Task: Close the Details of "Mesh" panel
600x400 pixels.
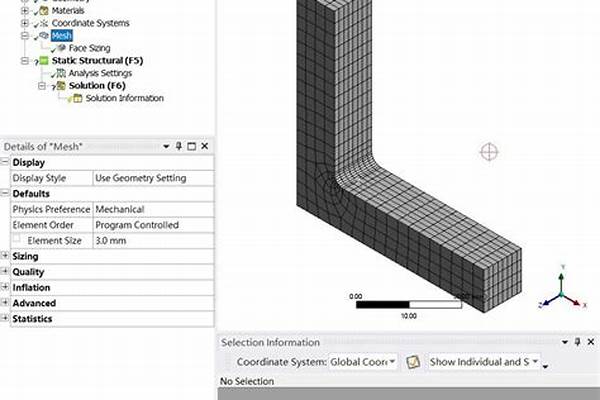Action: tap(205, 146)
